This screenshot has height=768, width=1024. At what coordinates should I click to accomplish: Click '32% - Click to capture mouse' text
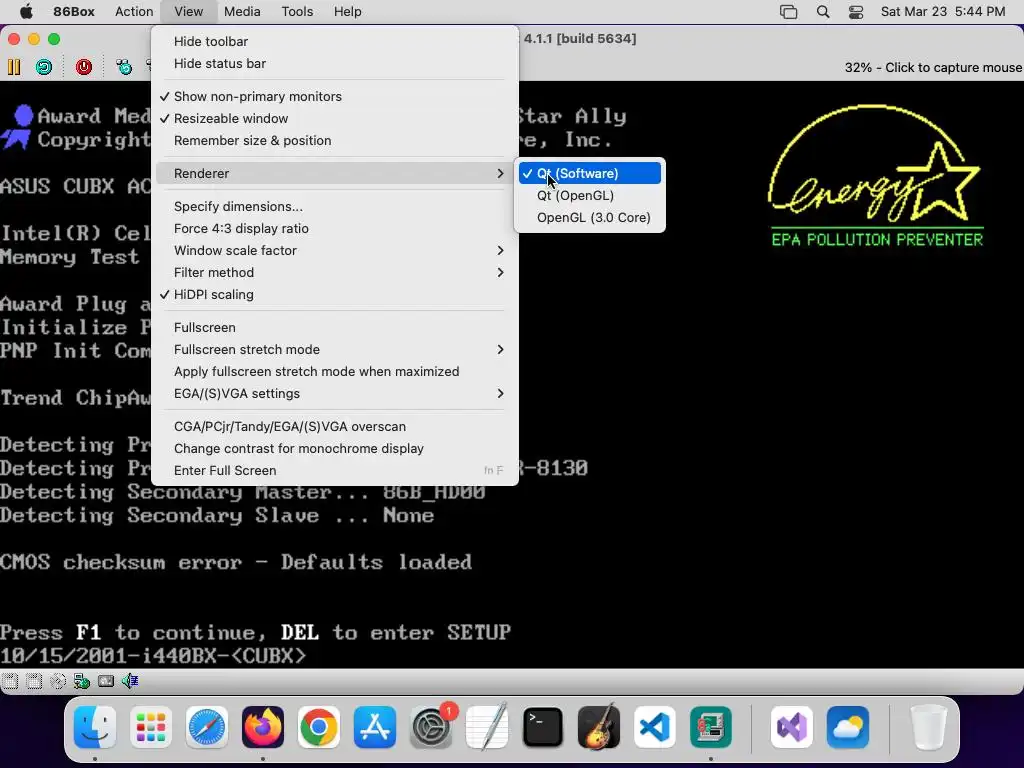point(933,68)
